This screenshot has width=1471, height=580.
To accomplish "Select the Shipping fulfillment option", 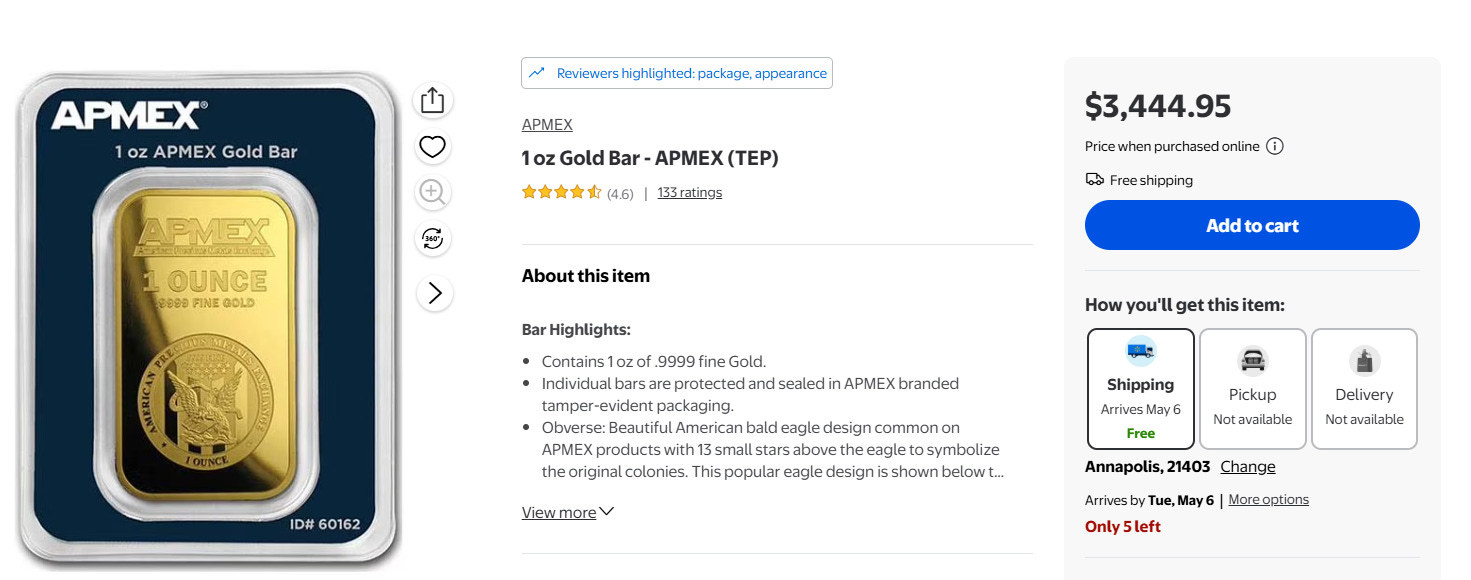I will pos(1140,389).
